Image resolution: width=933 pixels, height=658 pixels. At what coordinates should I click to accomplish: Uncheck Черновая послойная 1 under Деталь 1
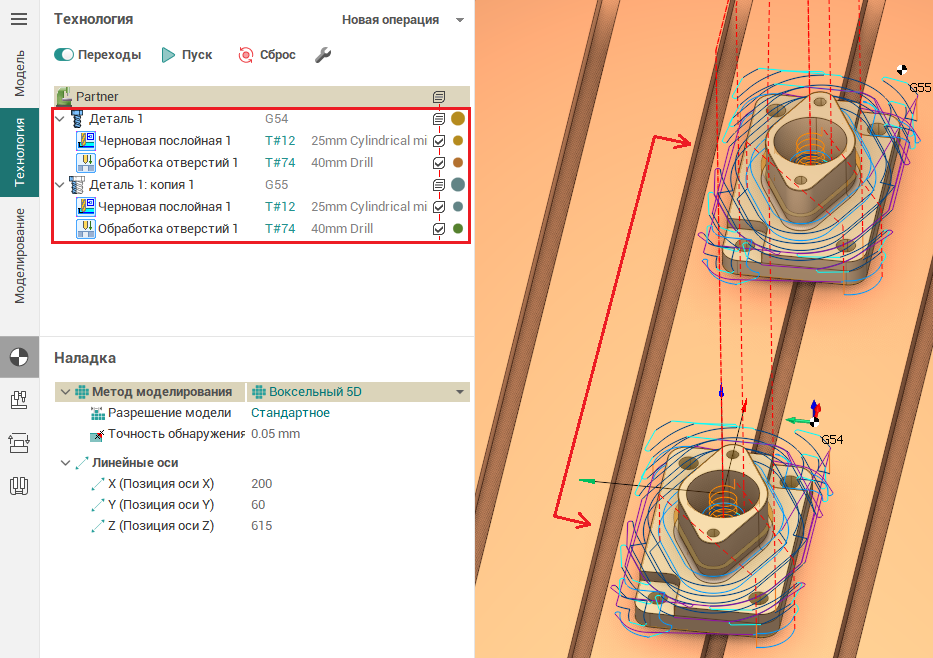tap(438, 141)
